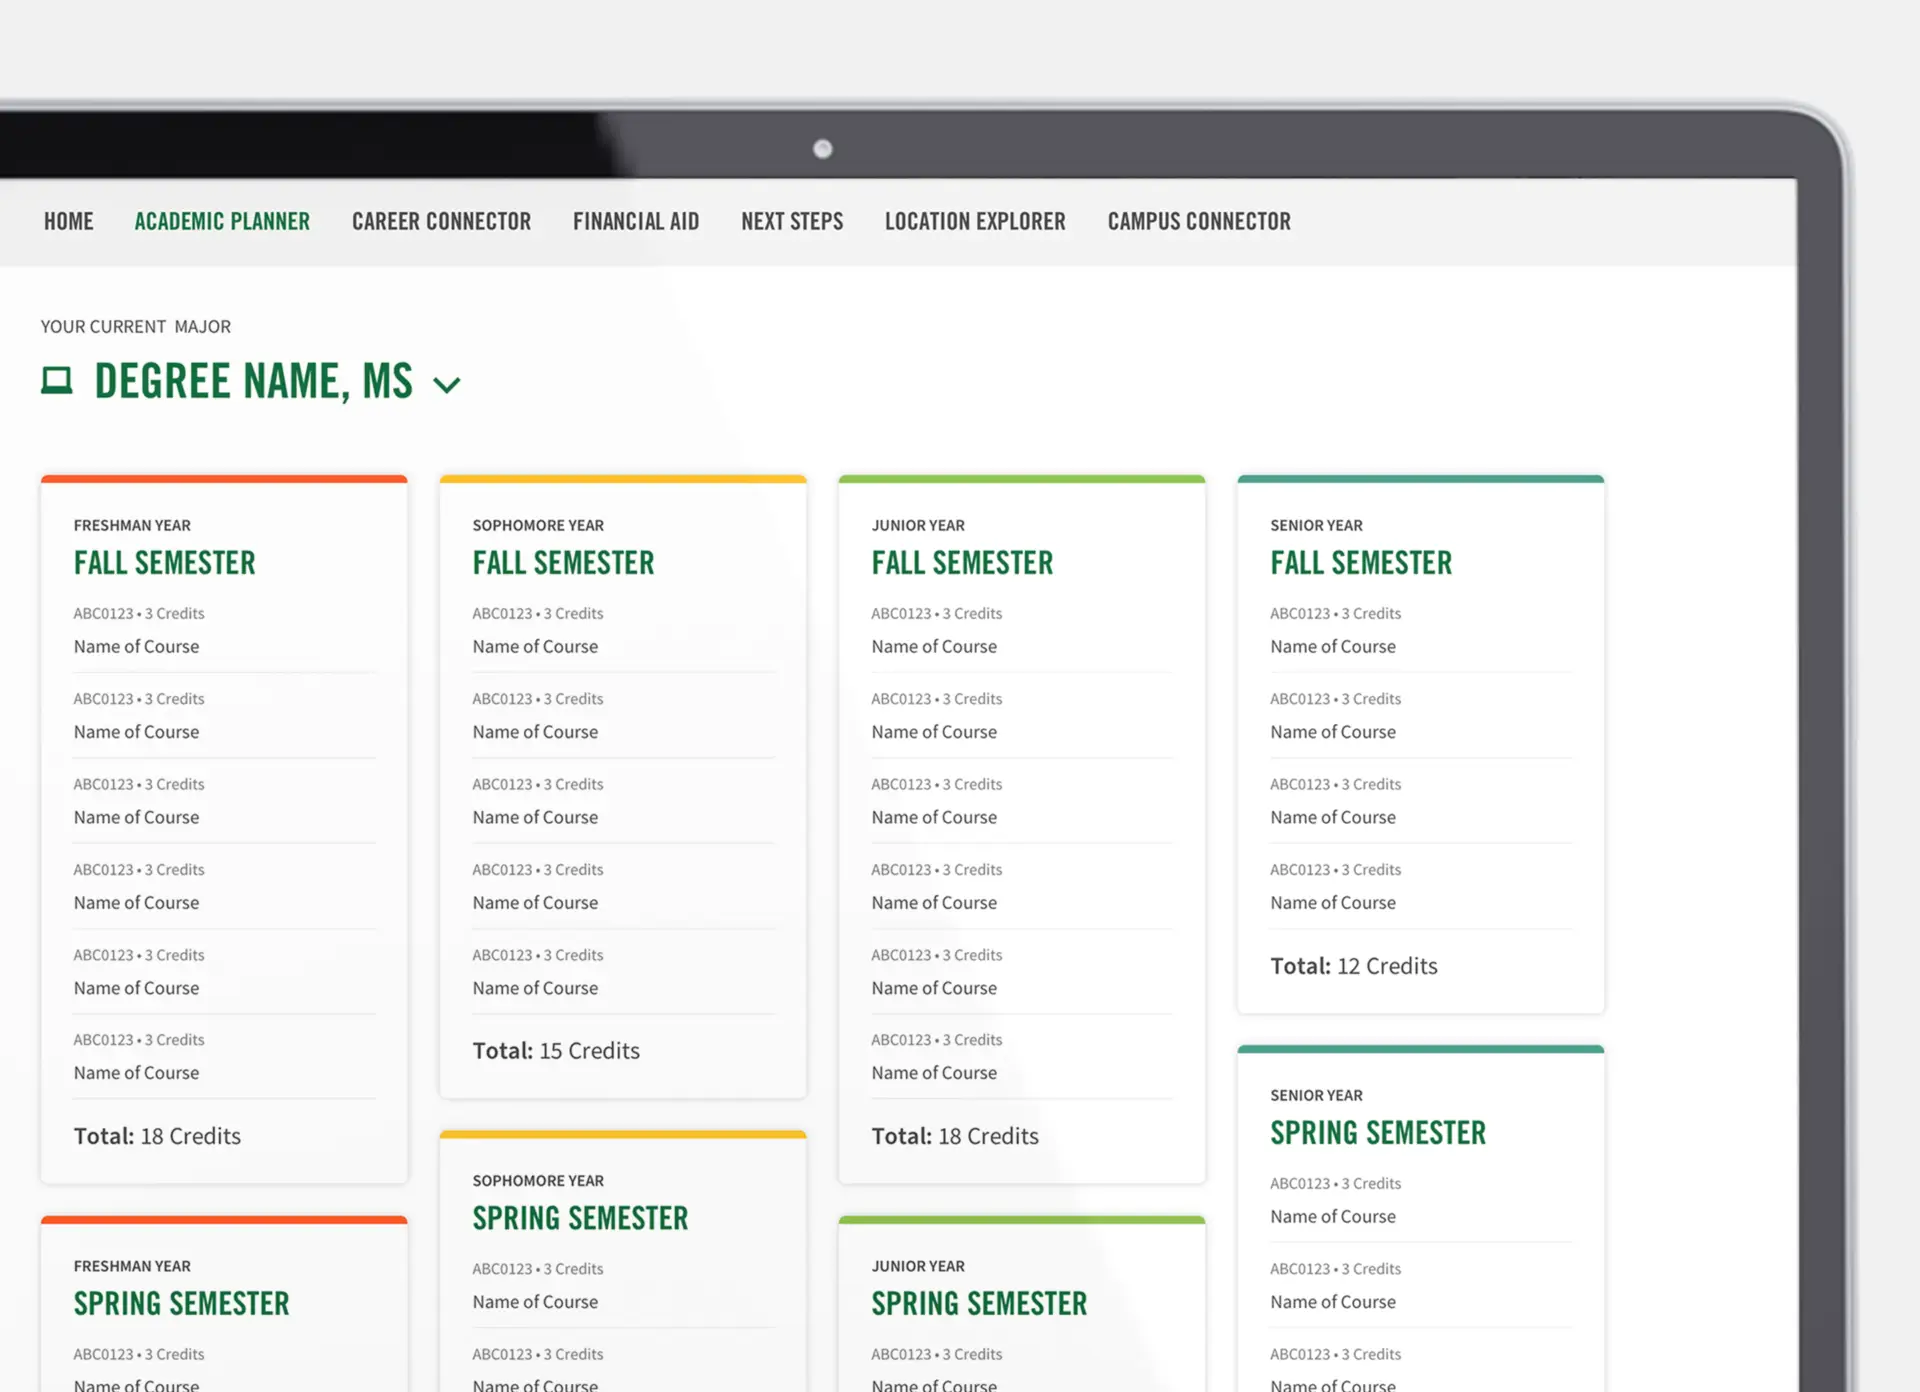
Task: Visit Campus Connector
Action: pyautogui.click(x=1198, y=221)
